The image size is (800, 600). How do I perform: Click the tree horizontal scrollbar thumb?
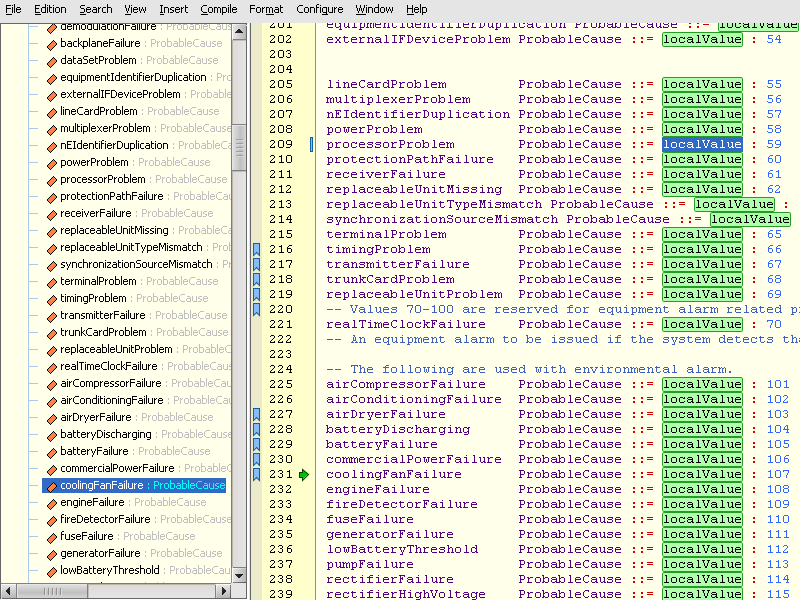[x=52, y=591]
